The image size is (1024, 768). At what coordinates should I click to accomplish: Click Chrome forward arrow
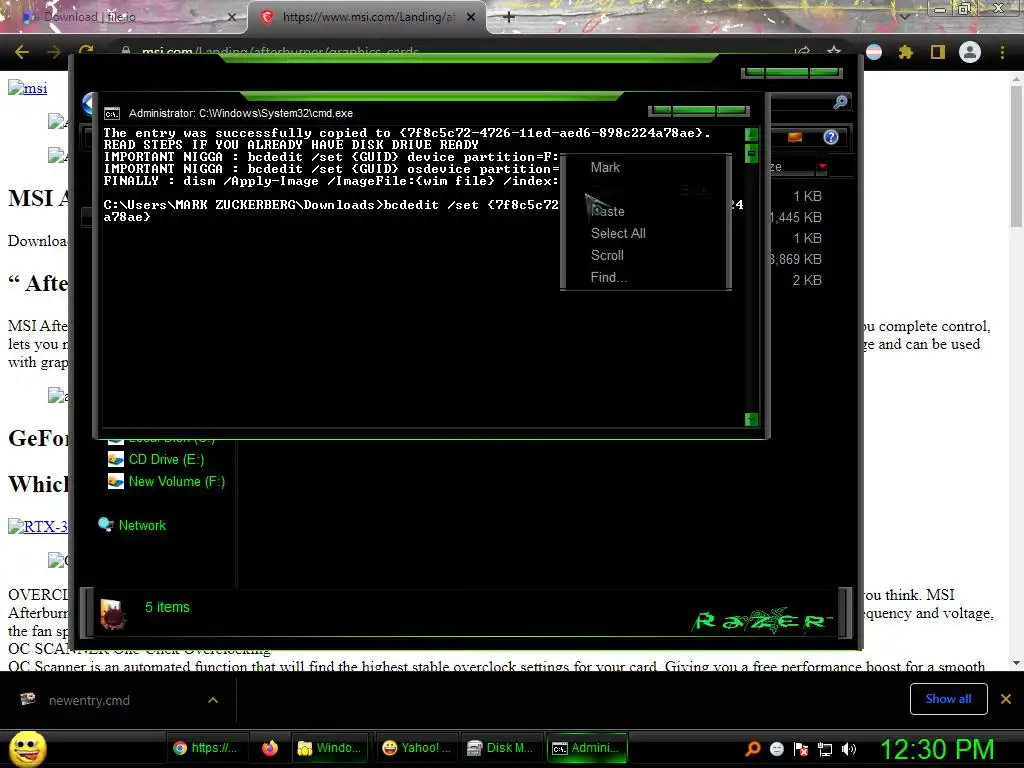(54, 52)
